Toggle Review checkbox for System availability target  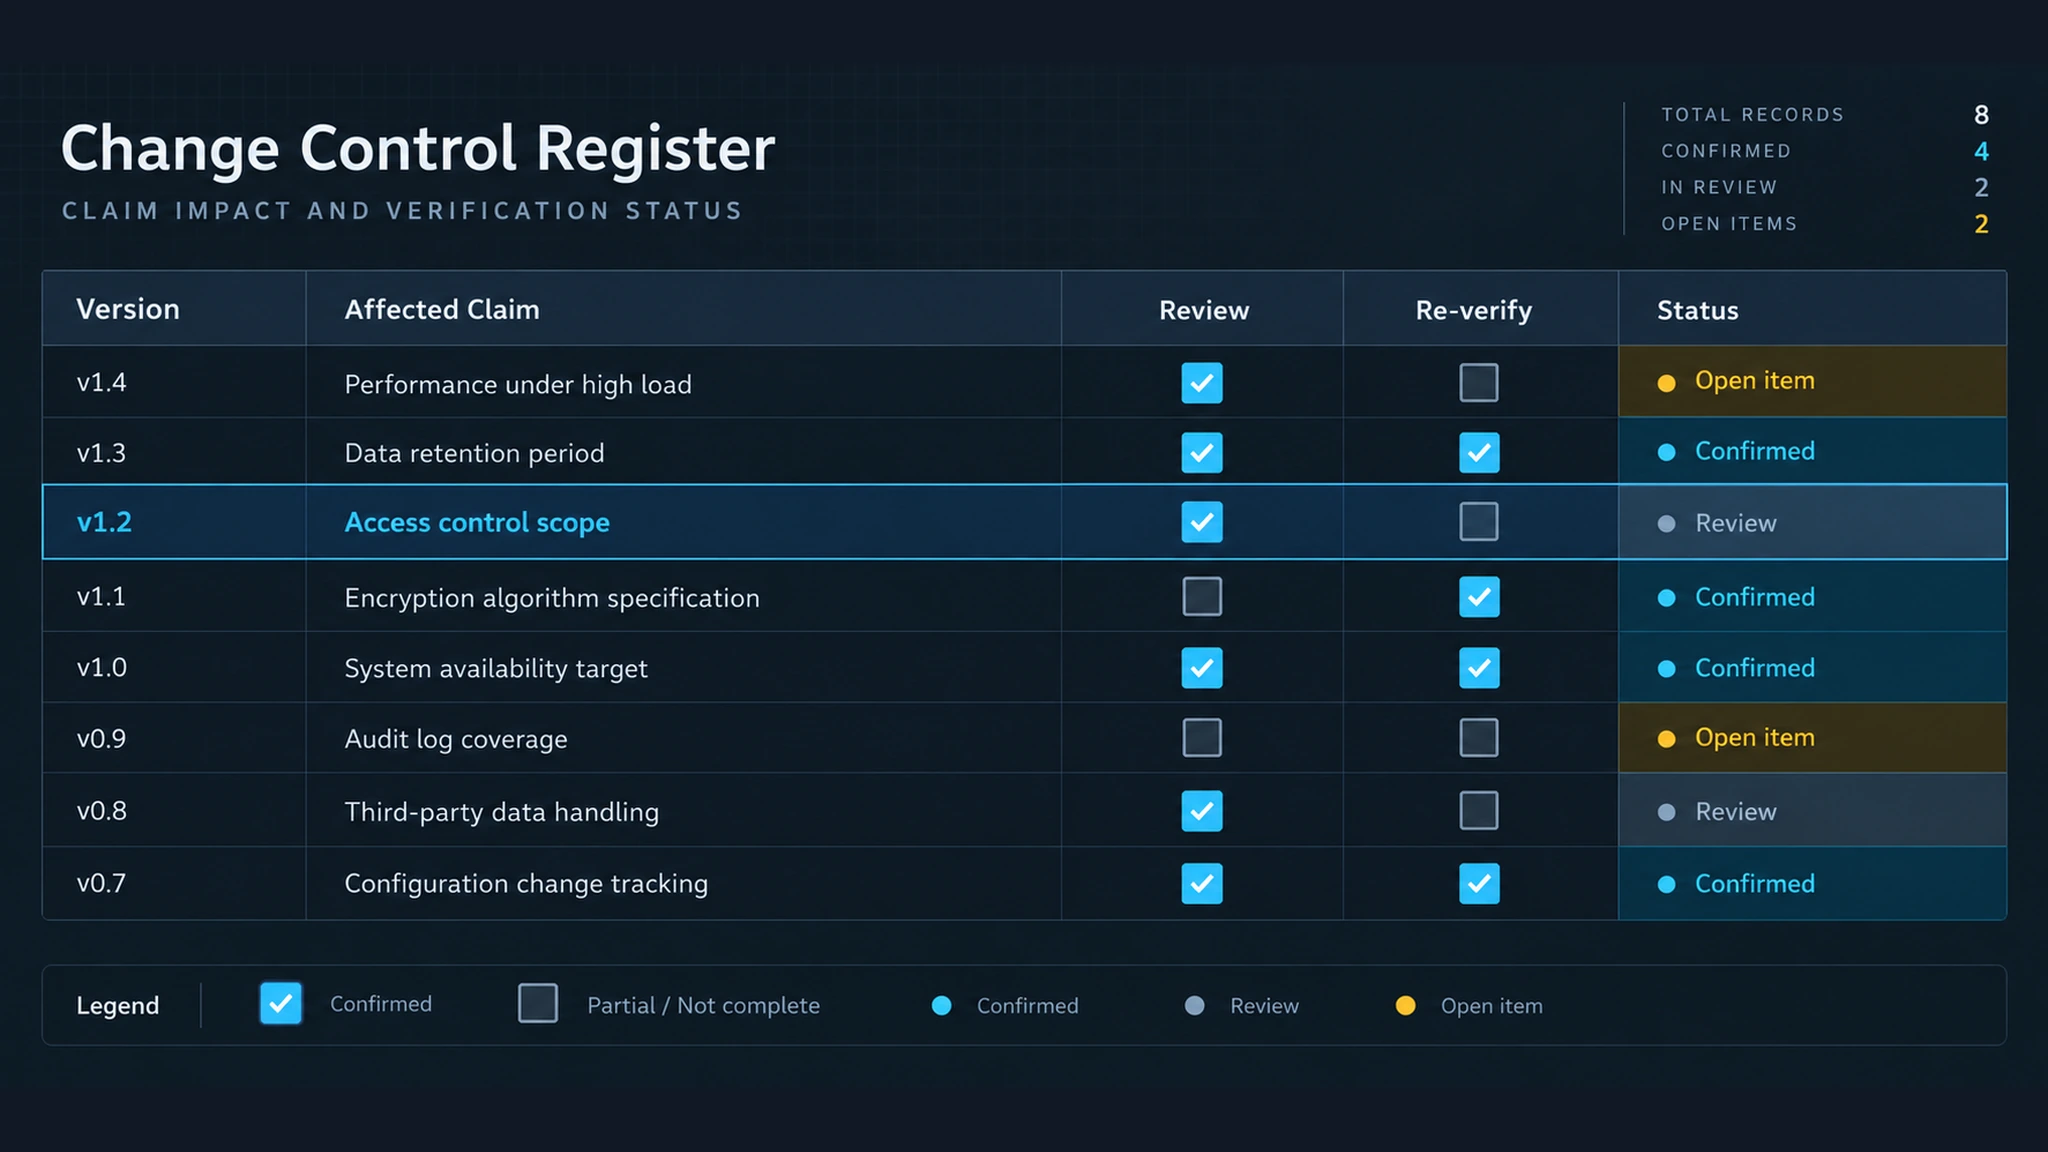1201,668
